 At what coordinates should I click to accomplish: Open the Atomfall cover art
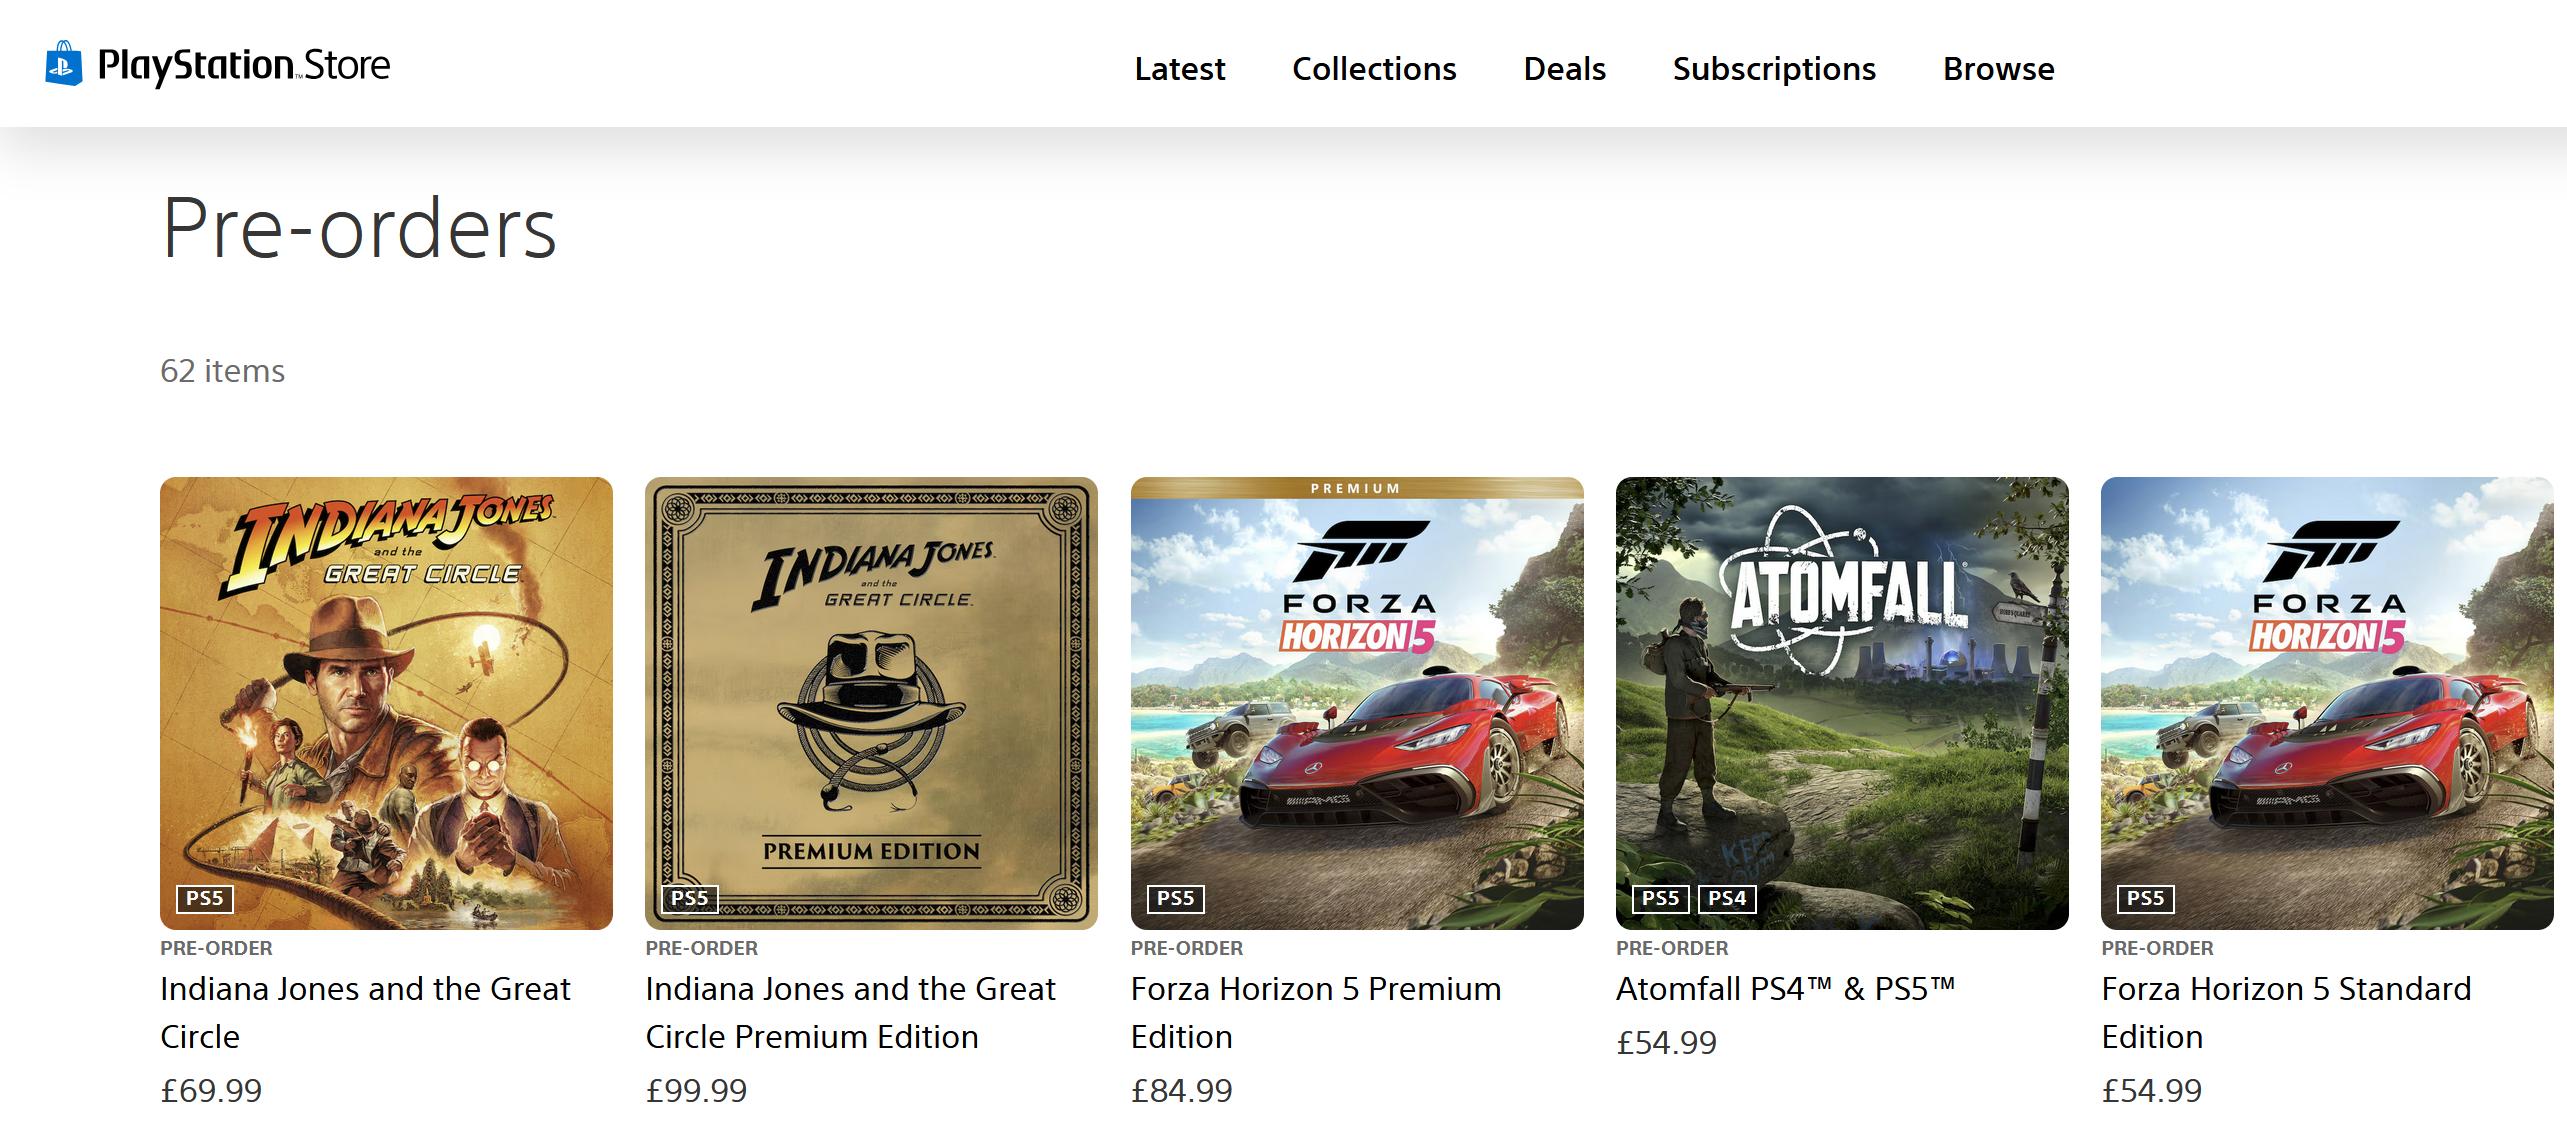pos(1842,703)
